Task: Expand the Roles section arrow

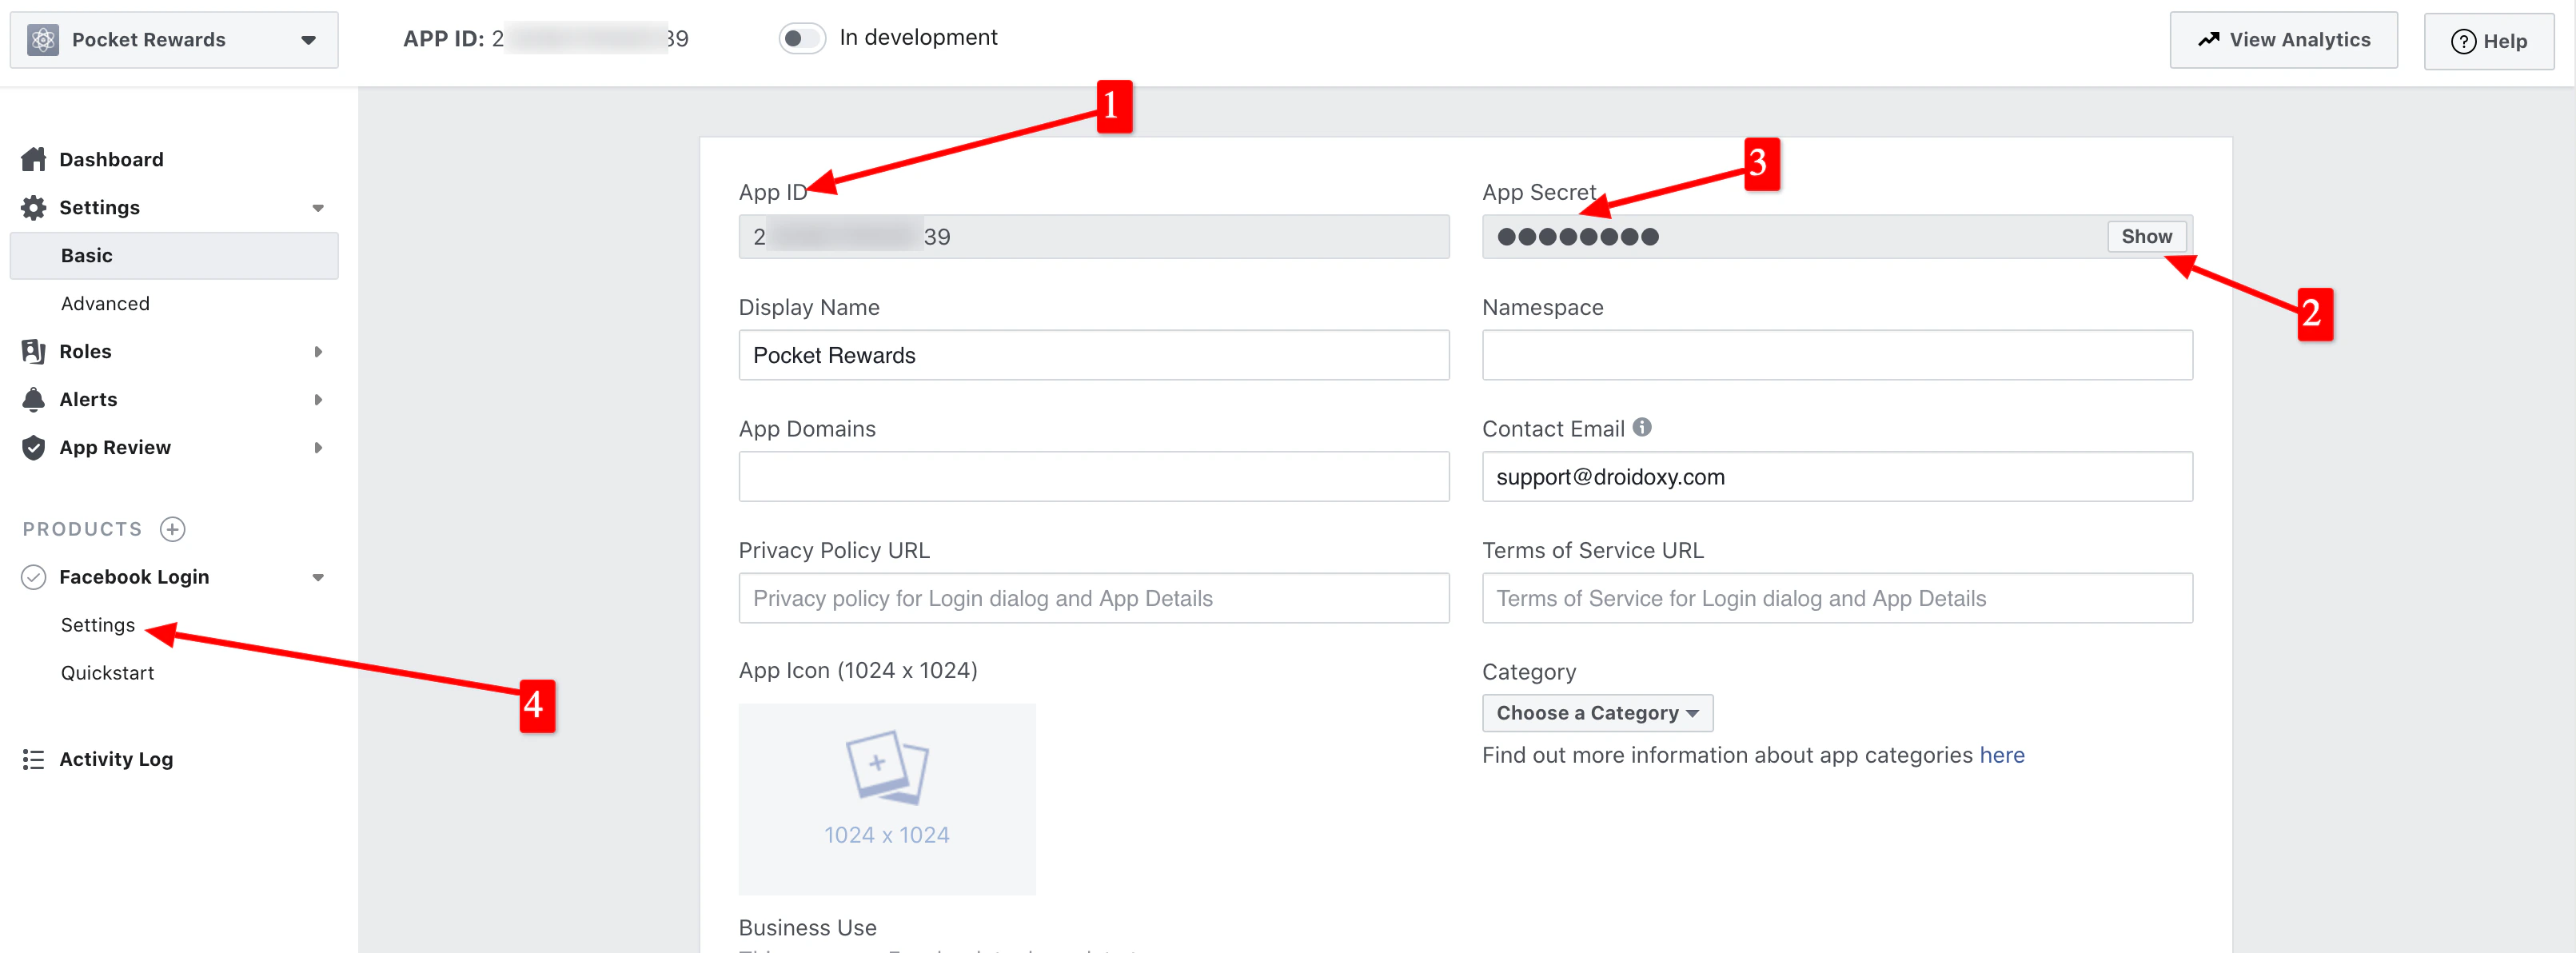Action: pos(318,352)
